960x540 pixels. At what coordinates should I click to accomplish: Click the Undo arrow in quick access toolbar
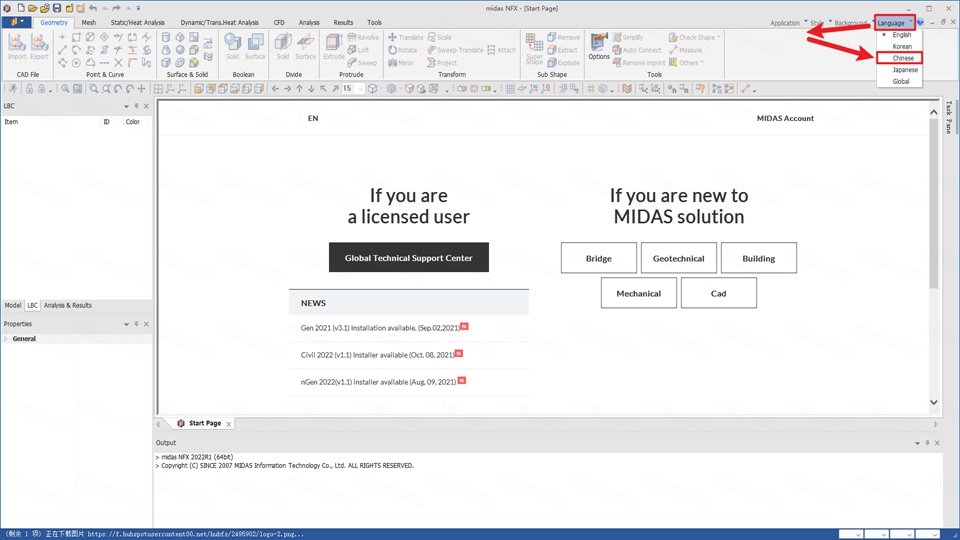pyautogui.click(x=92, y=8)
